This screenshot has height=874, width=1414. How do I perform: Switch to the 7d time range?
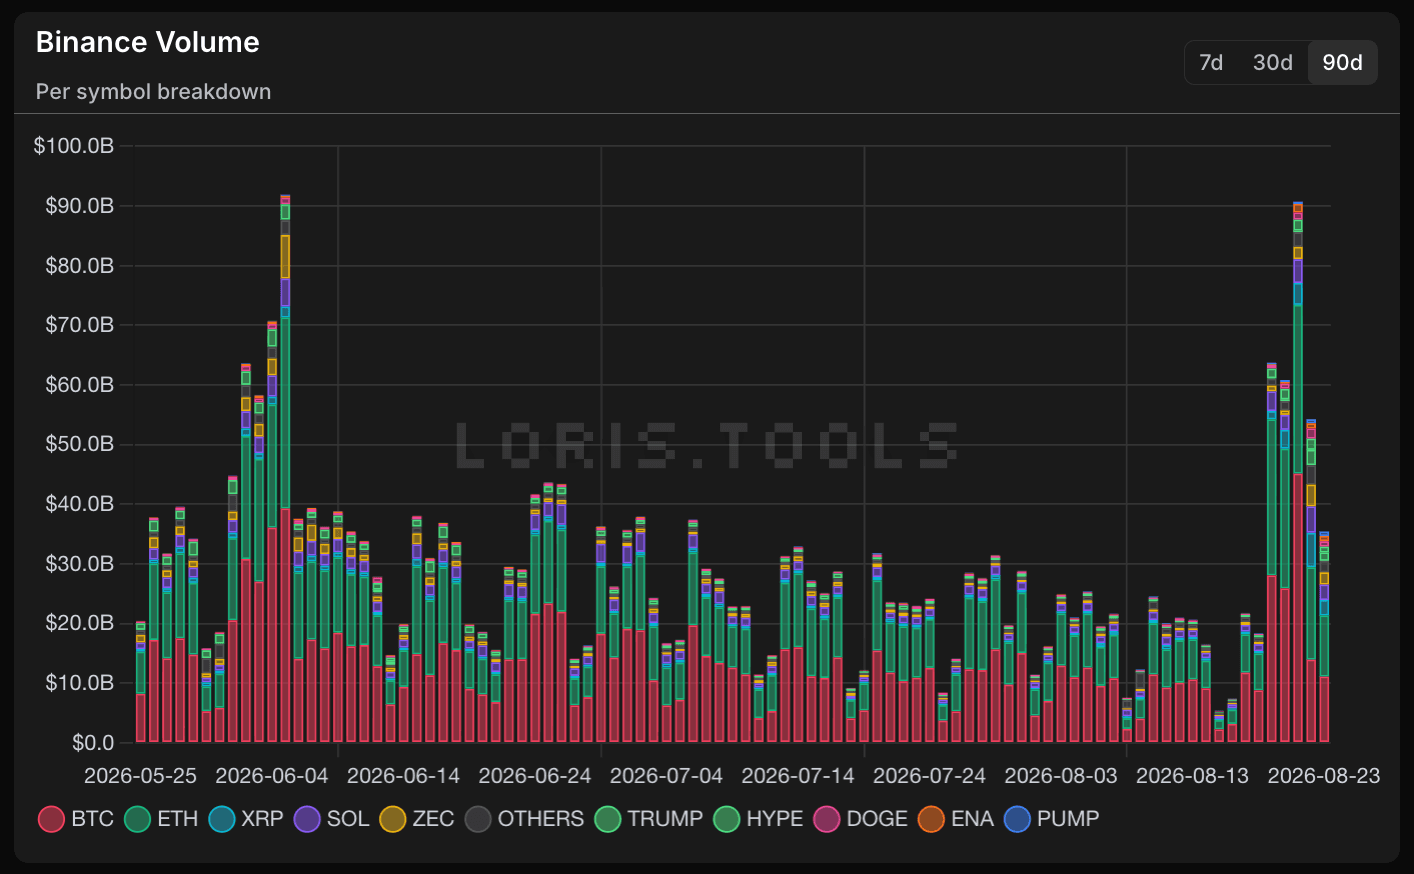click(1211, 62)
